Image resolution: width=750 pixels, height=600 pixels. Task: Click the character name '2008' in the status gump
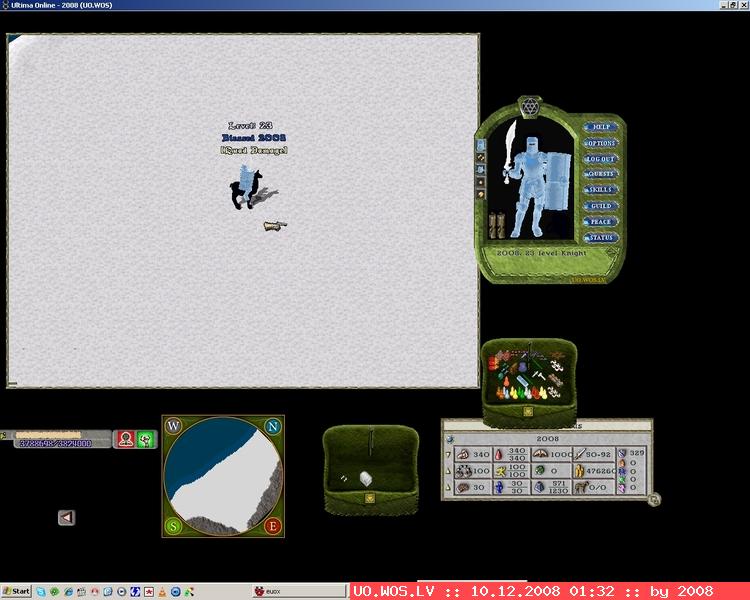coord(548,439)
